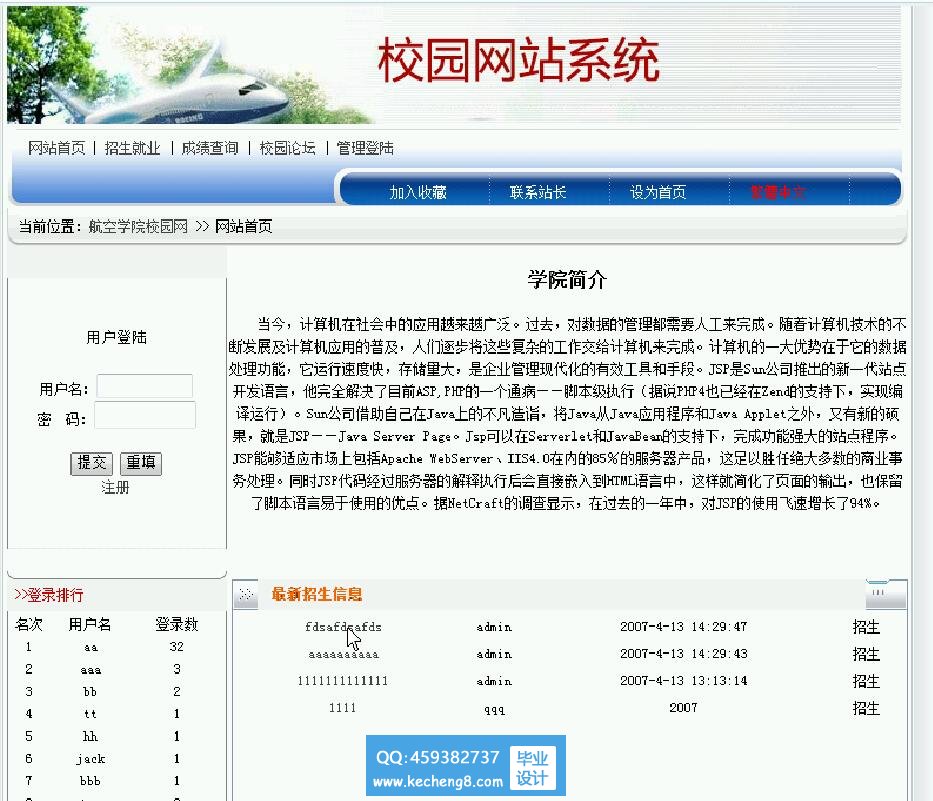This screenshot has height=801, width=933.
Task: Open the fdsafdsafds admissions entry
Action: point(343,627)
